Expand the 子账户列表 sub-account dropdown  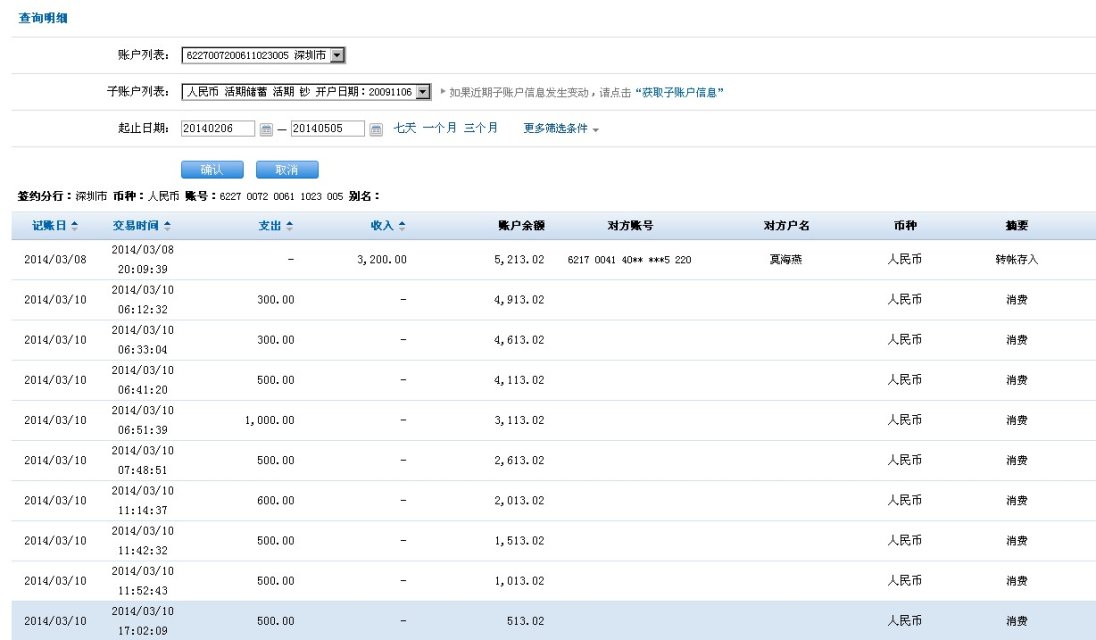pos(423,92)
